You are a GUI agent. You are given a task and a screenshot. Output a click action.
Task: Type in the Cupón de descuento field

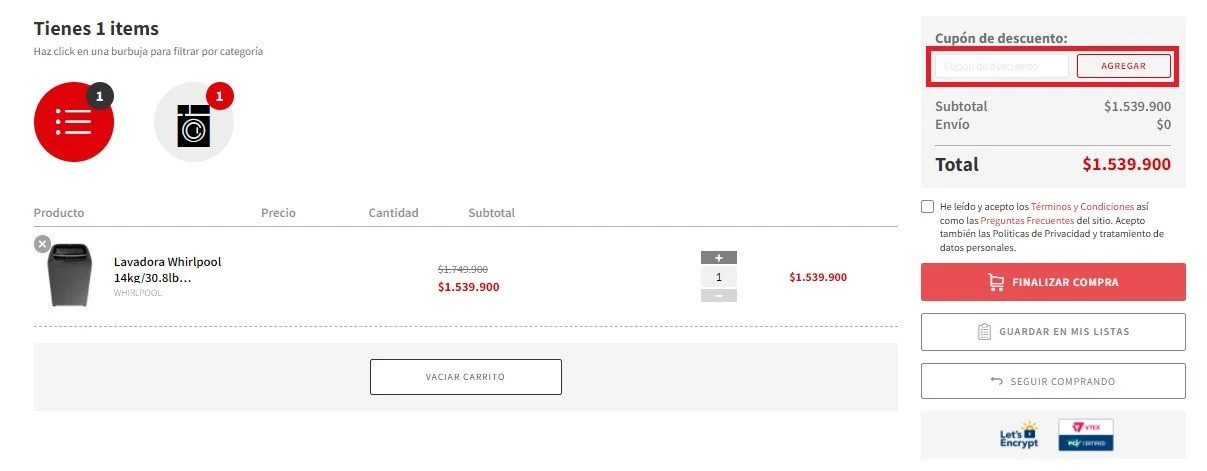tap(1001, 66)
